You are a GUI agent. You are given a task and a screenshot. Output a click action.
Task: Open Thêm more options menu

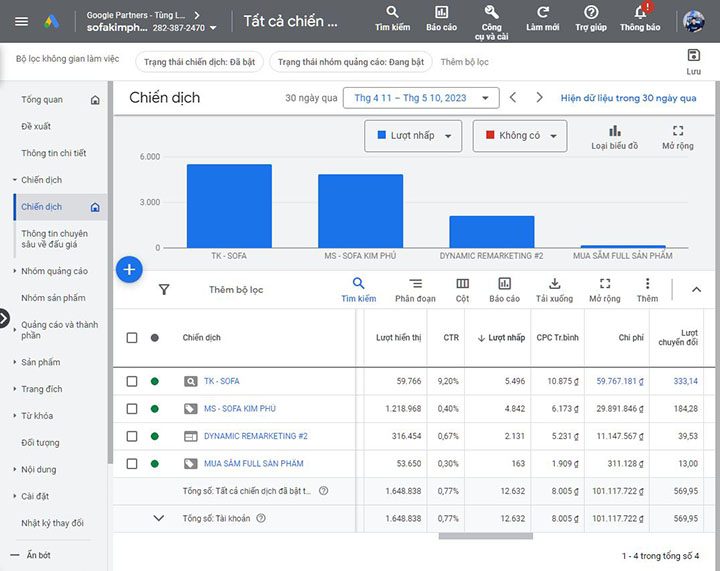(x=647, y=290)
